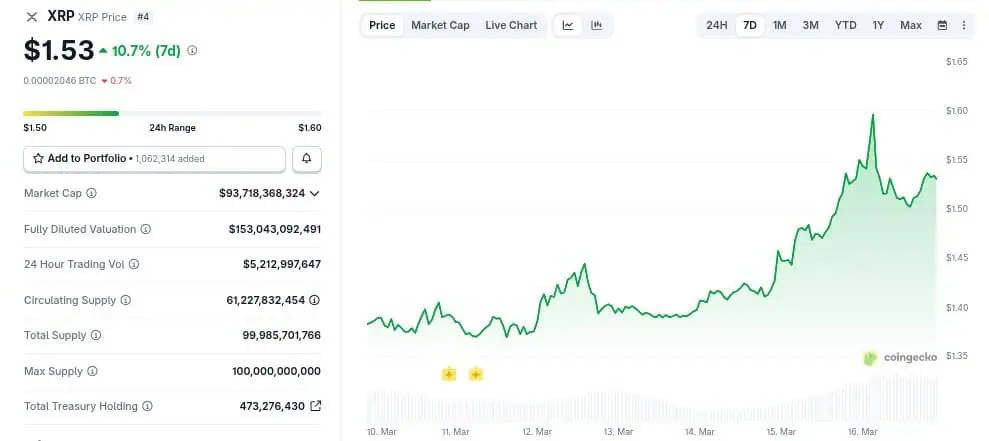The height and width of the screenshot is (441, 989).
Task: Click the price alert bell icon
Action: pos(306,158)
